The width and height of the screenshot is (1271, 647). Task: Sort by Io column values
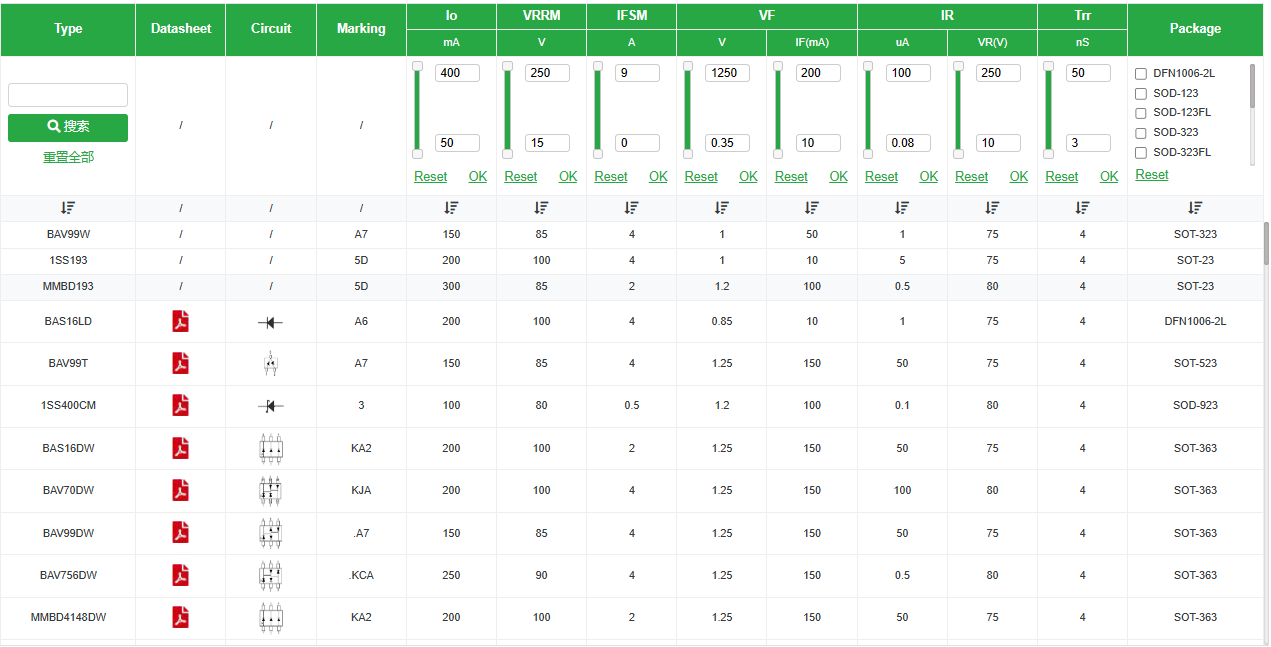pos(451,208)
